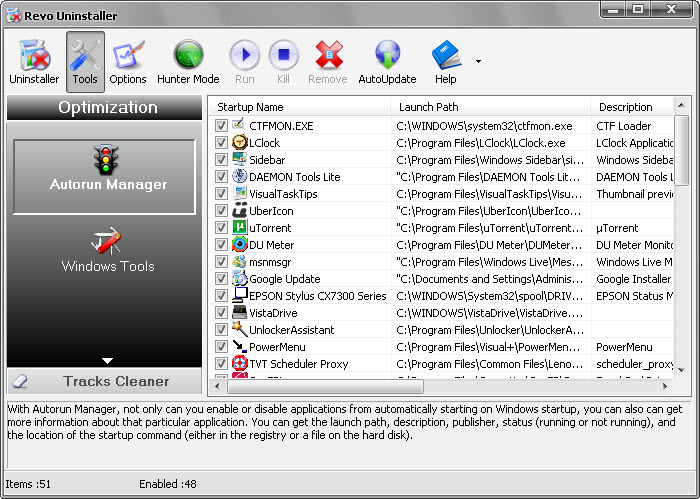This screenshot has width=700, height=499.
Task: Sort by Startup Name column header
Action: tap(300, 107)
